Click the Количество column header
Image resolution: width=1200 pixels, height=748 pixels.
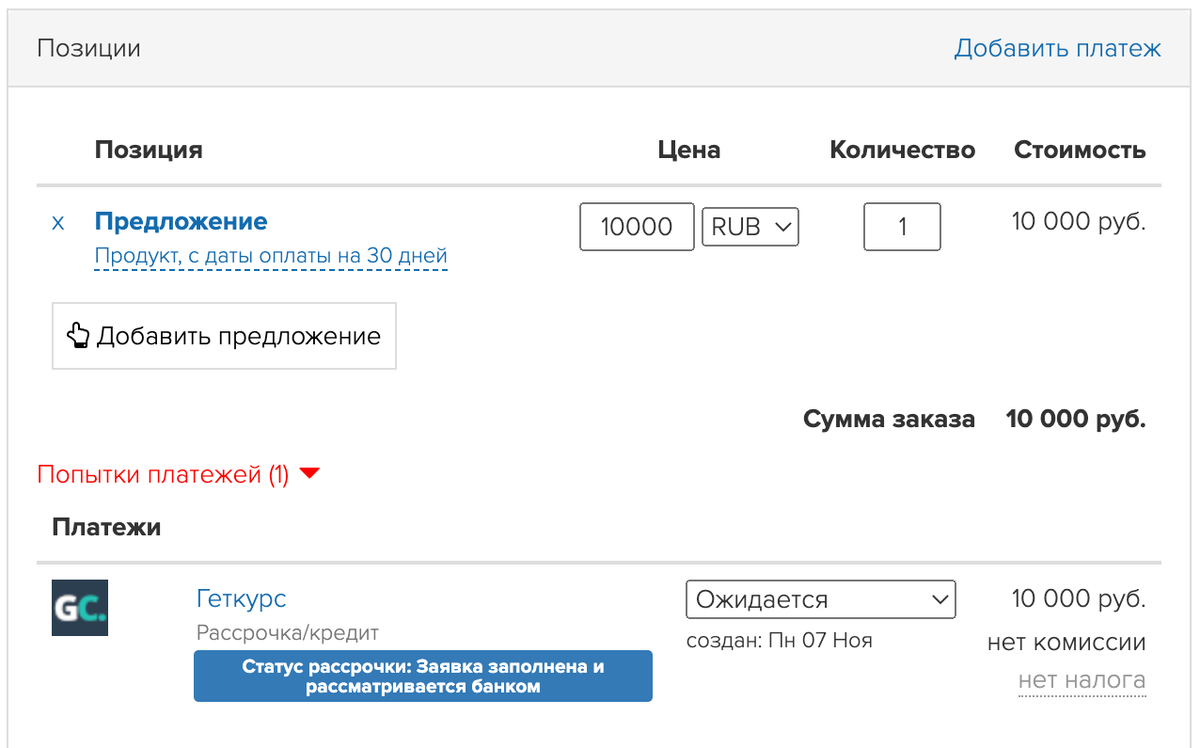903,150
